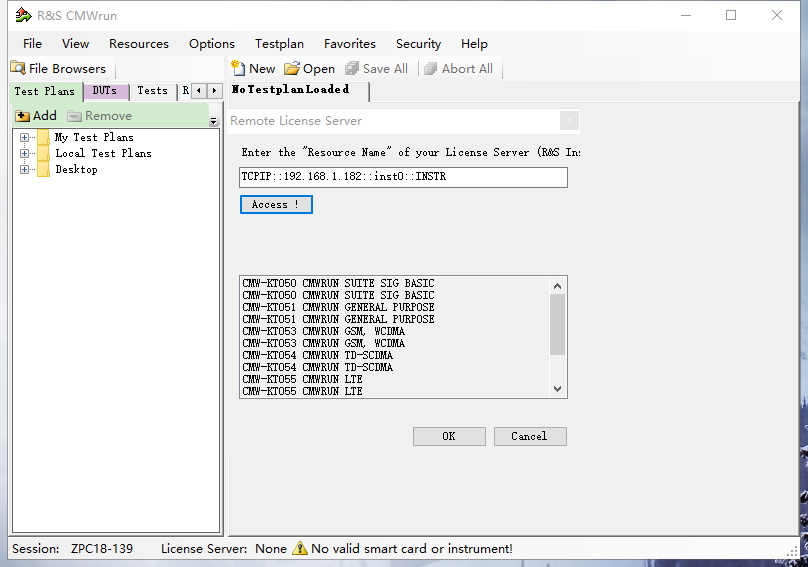Viewport: 808px width, 567px height.
Task: Select first CMW-KT051 GENERAL PURPOSE entry
Action: coord(338,307)
